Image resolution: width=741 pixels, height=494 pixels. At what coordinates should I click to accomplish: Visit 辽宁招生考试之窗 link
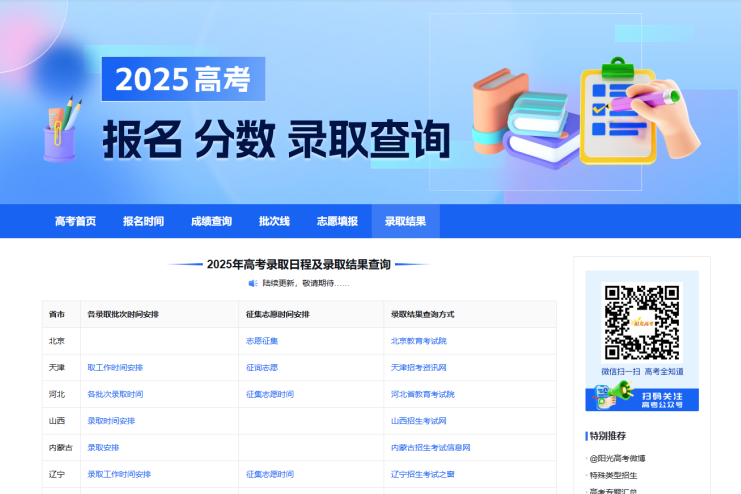click(422, 474)
